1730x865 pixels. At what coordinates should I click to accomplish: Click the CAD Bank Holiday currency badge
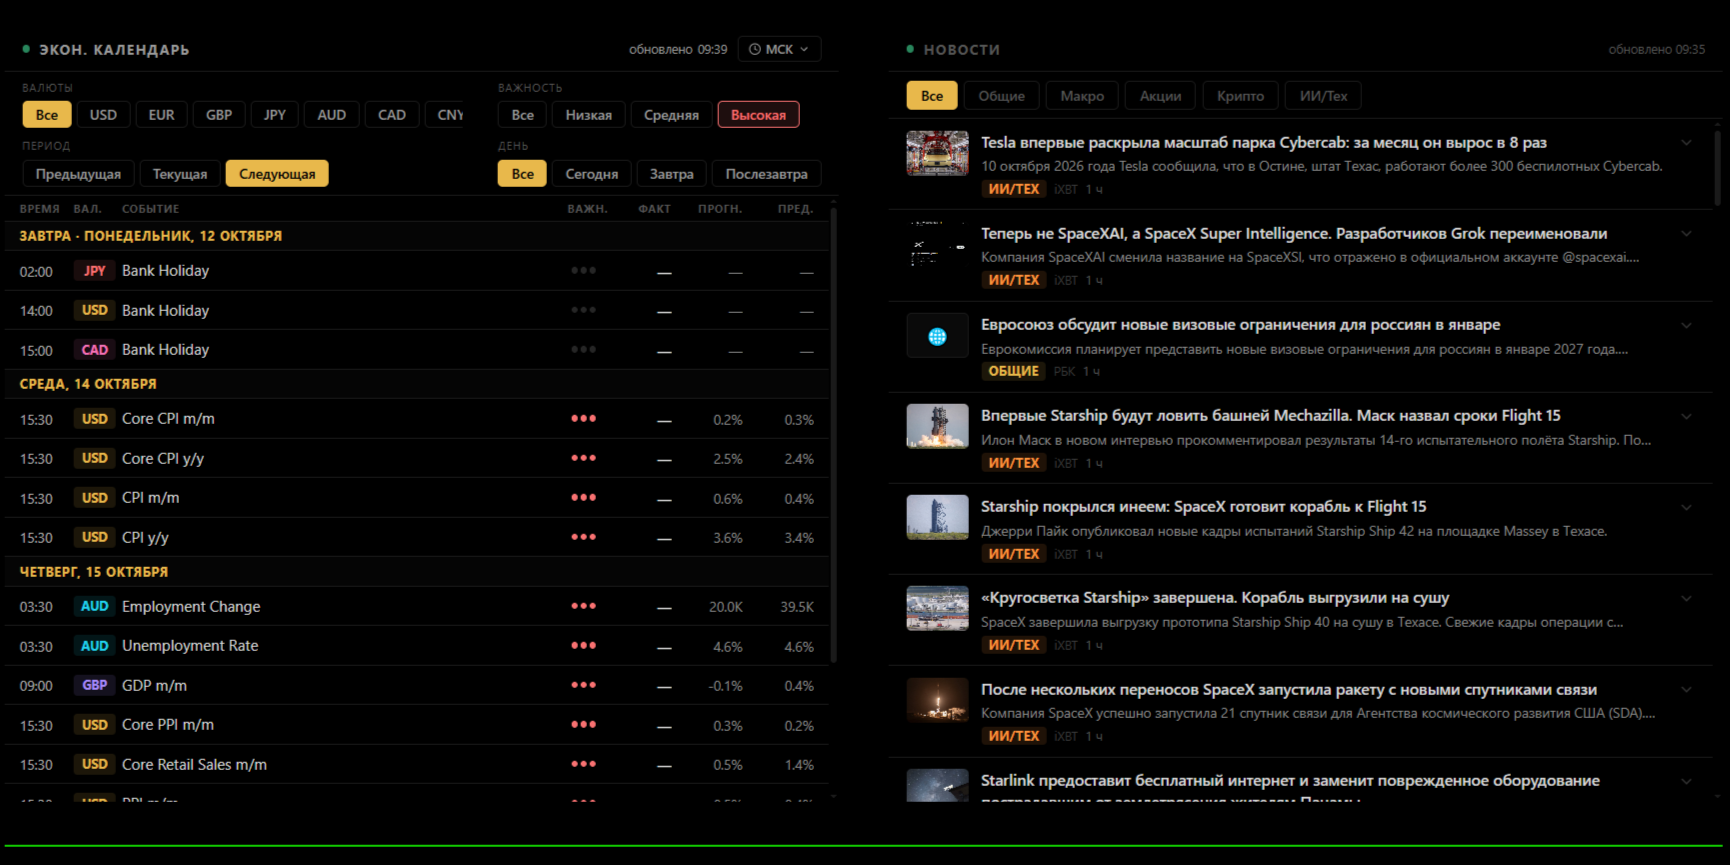[x=95, y=350]
